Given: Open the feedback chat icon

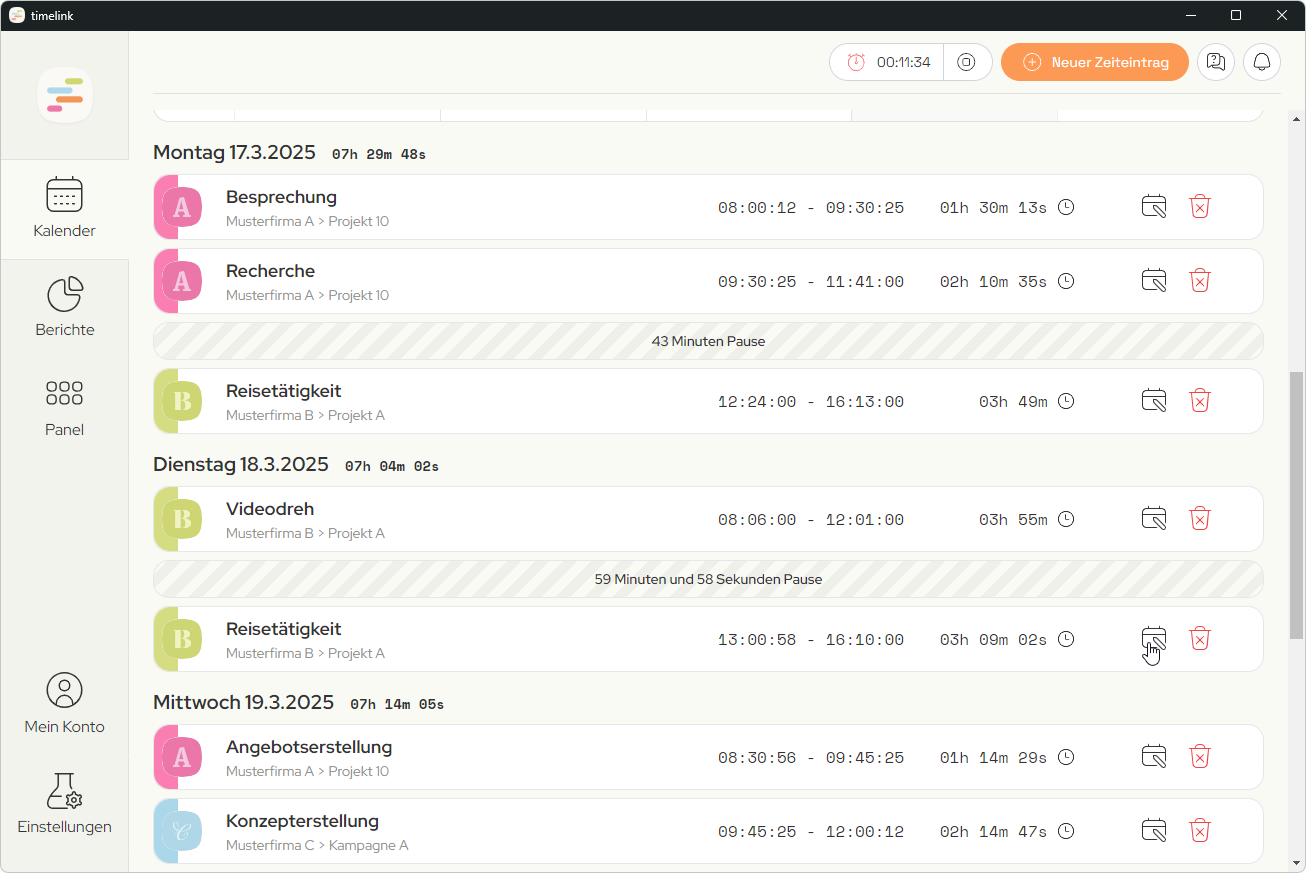Looking at the screenshot, I should (x=1215, y=62).
